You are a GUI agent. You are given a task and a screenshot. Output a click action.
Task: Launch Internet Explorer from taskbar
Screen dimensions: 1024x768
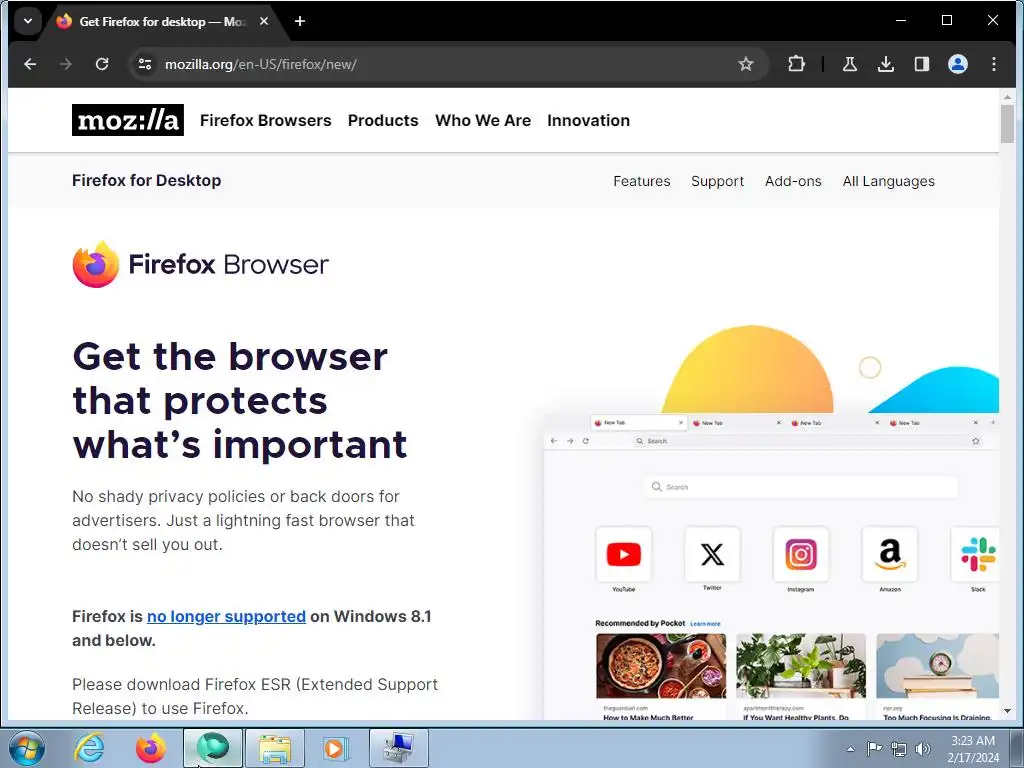[89, 748]
